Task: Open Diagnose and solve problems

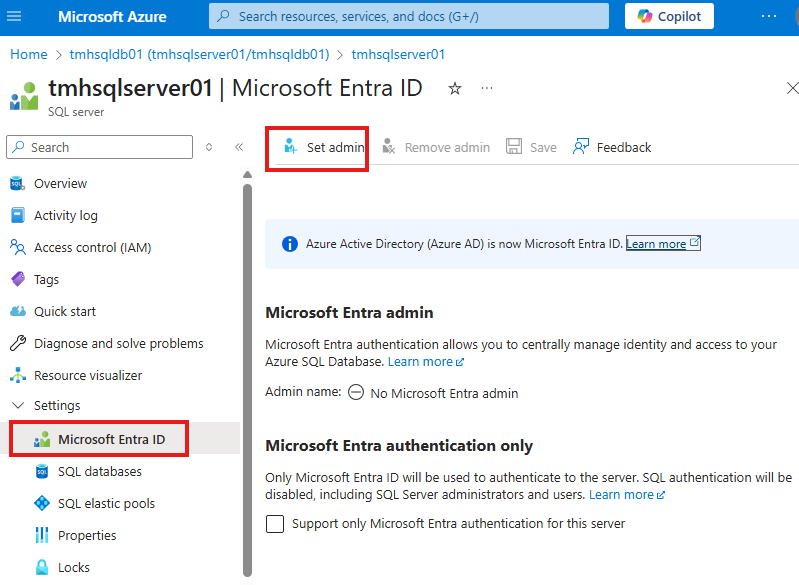Action: 118,343
